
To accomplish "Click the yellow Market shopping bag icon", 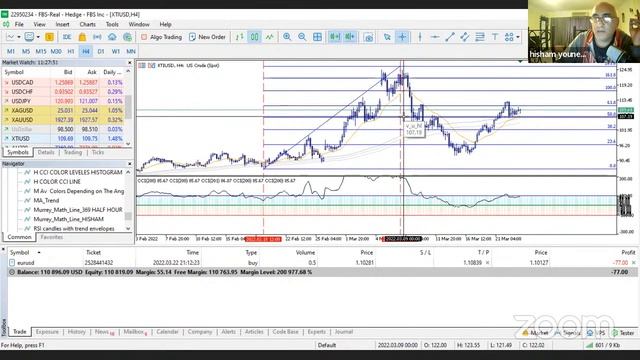I will point(82,37).
